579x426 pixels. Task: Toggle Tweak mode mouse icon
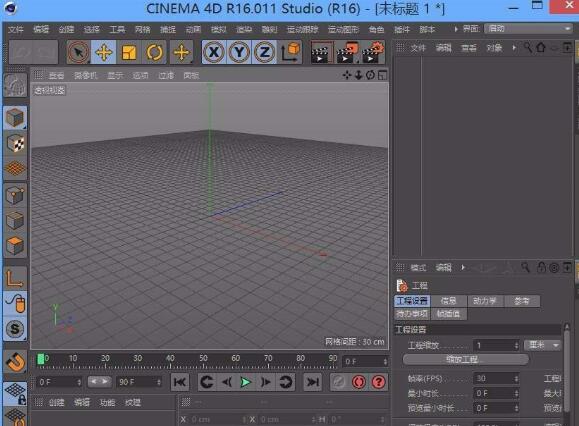[x=15, y=303]
